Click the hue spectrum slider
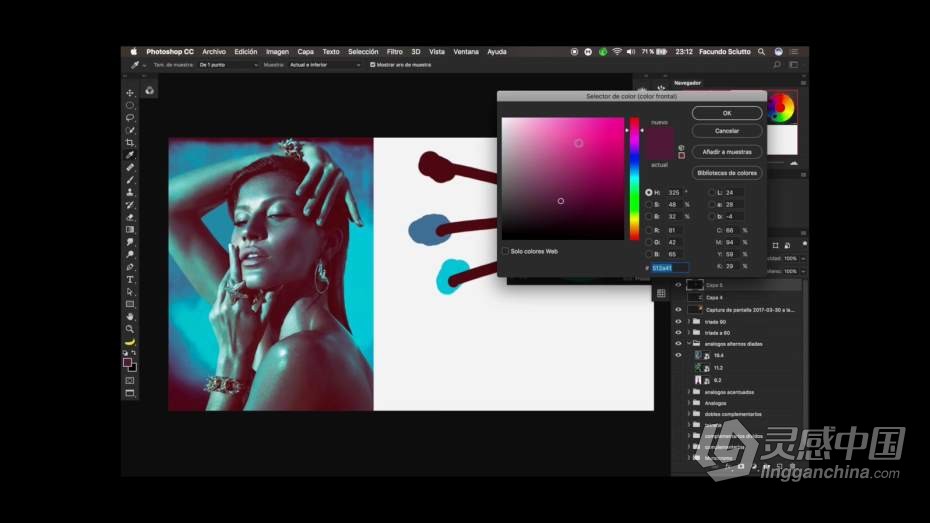 point(634,178)
